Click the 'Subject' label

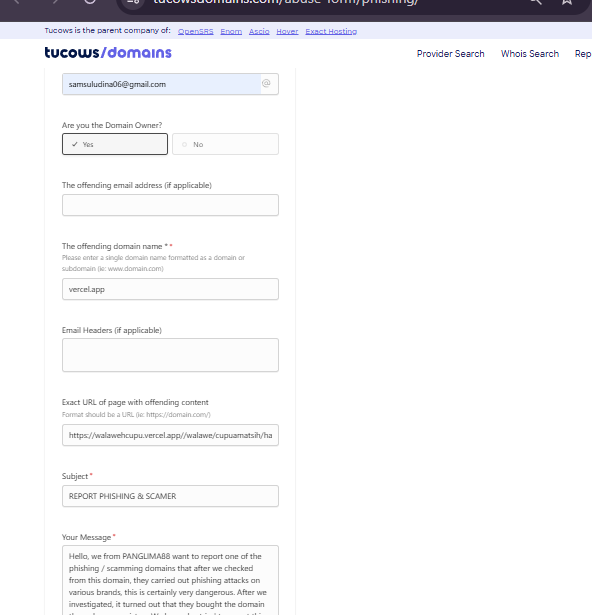75,476
